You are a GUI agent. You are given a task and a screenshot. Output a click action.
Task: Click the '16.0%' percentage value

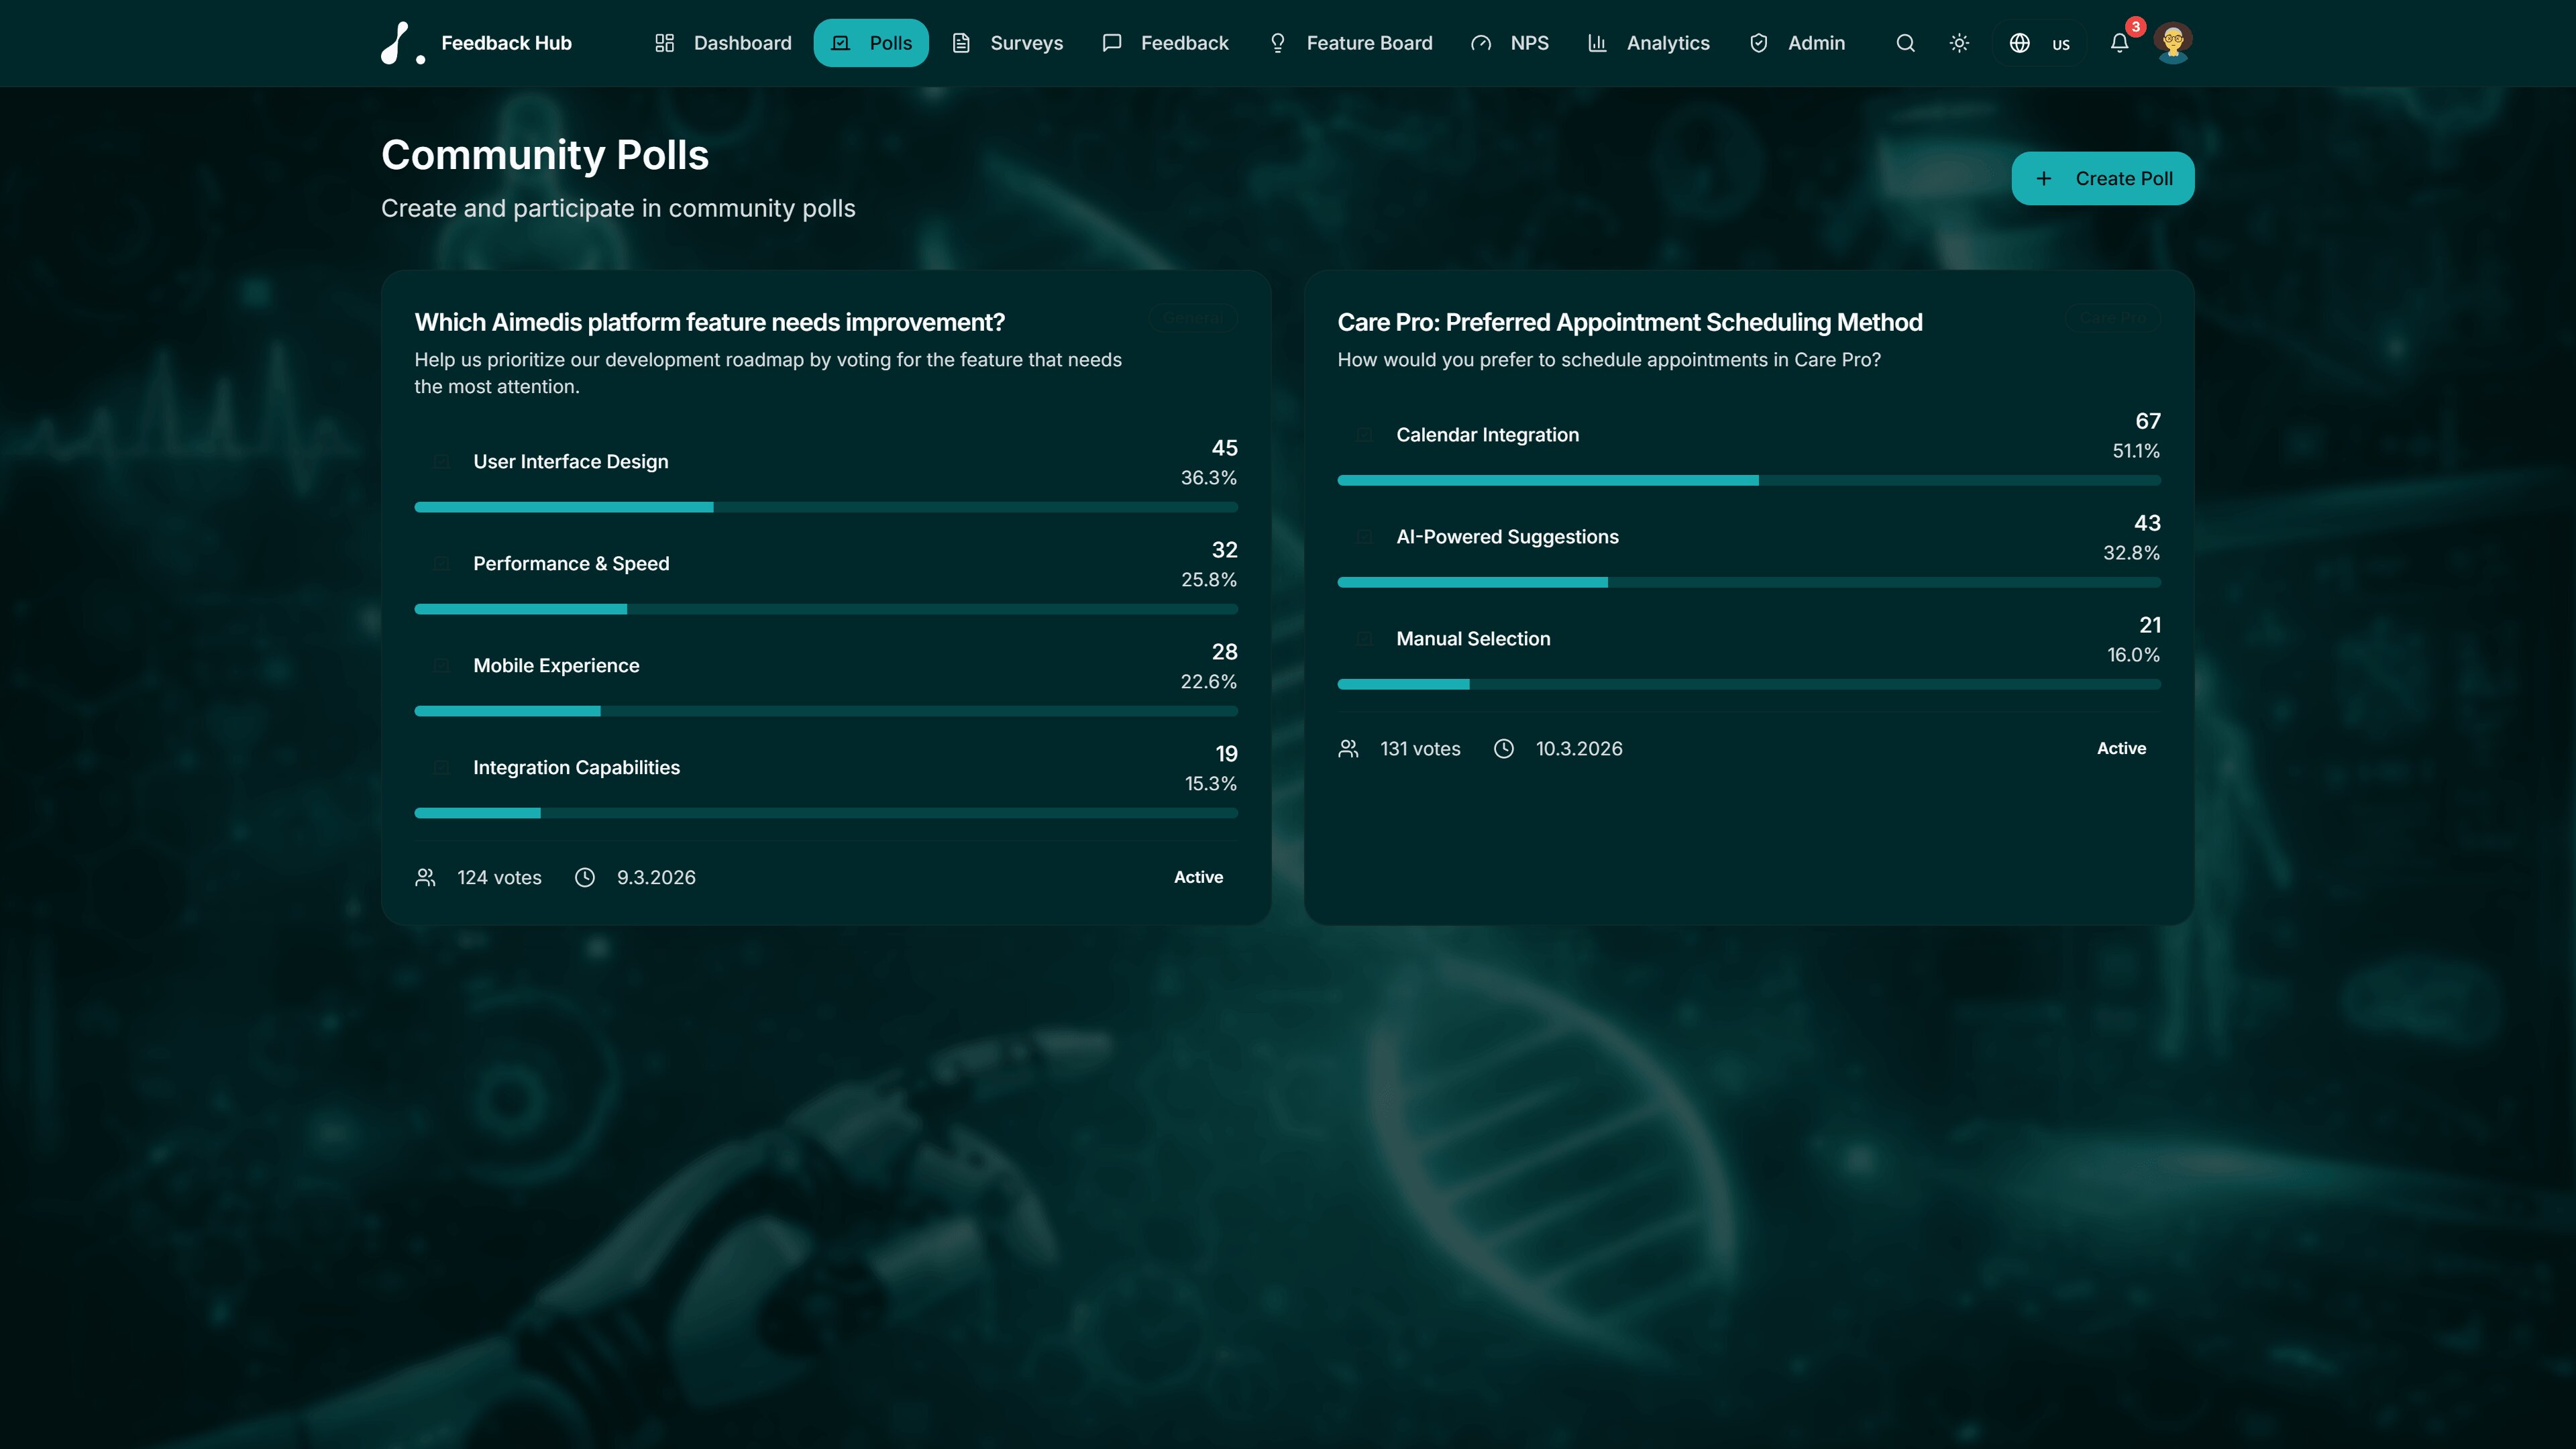[x=2133, y=654]
